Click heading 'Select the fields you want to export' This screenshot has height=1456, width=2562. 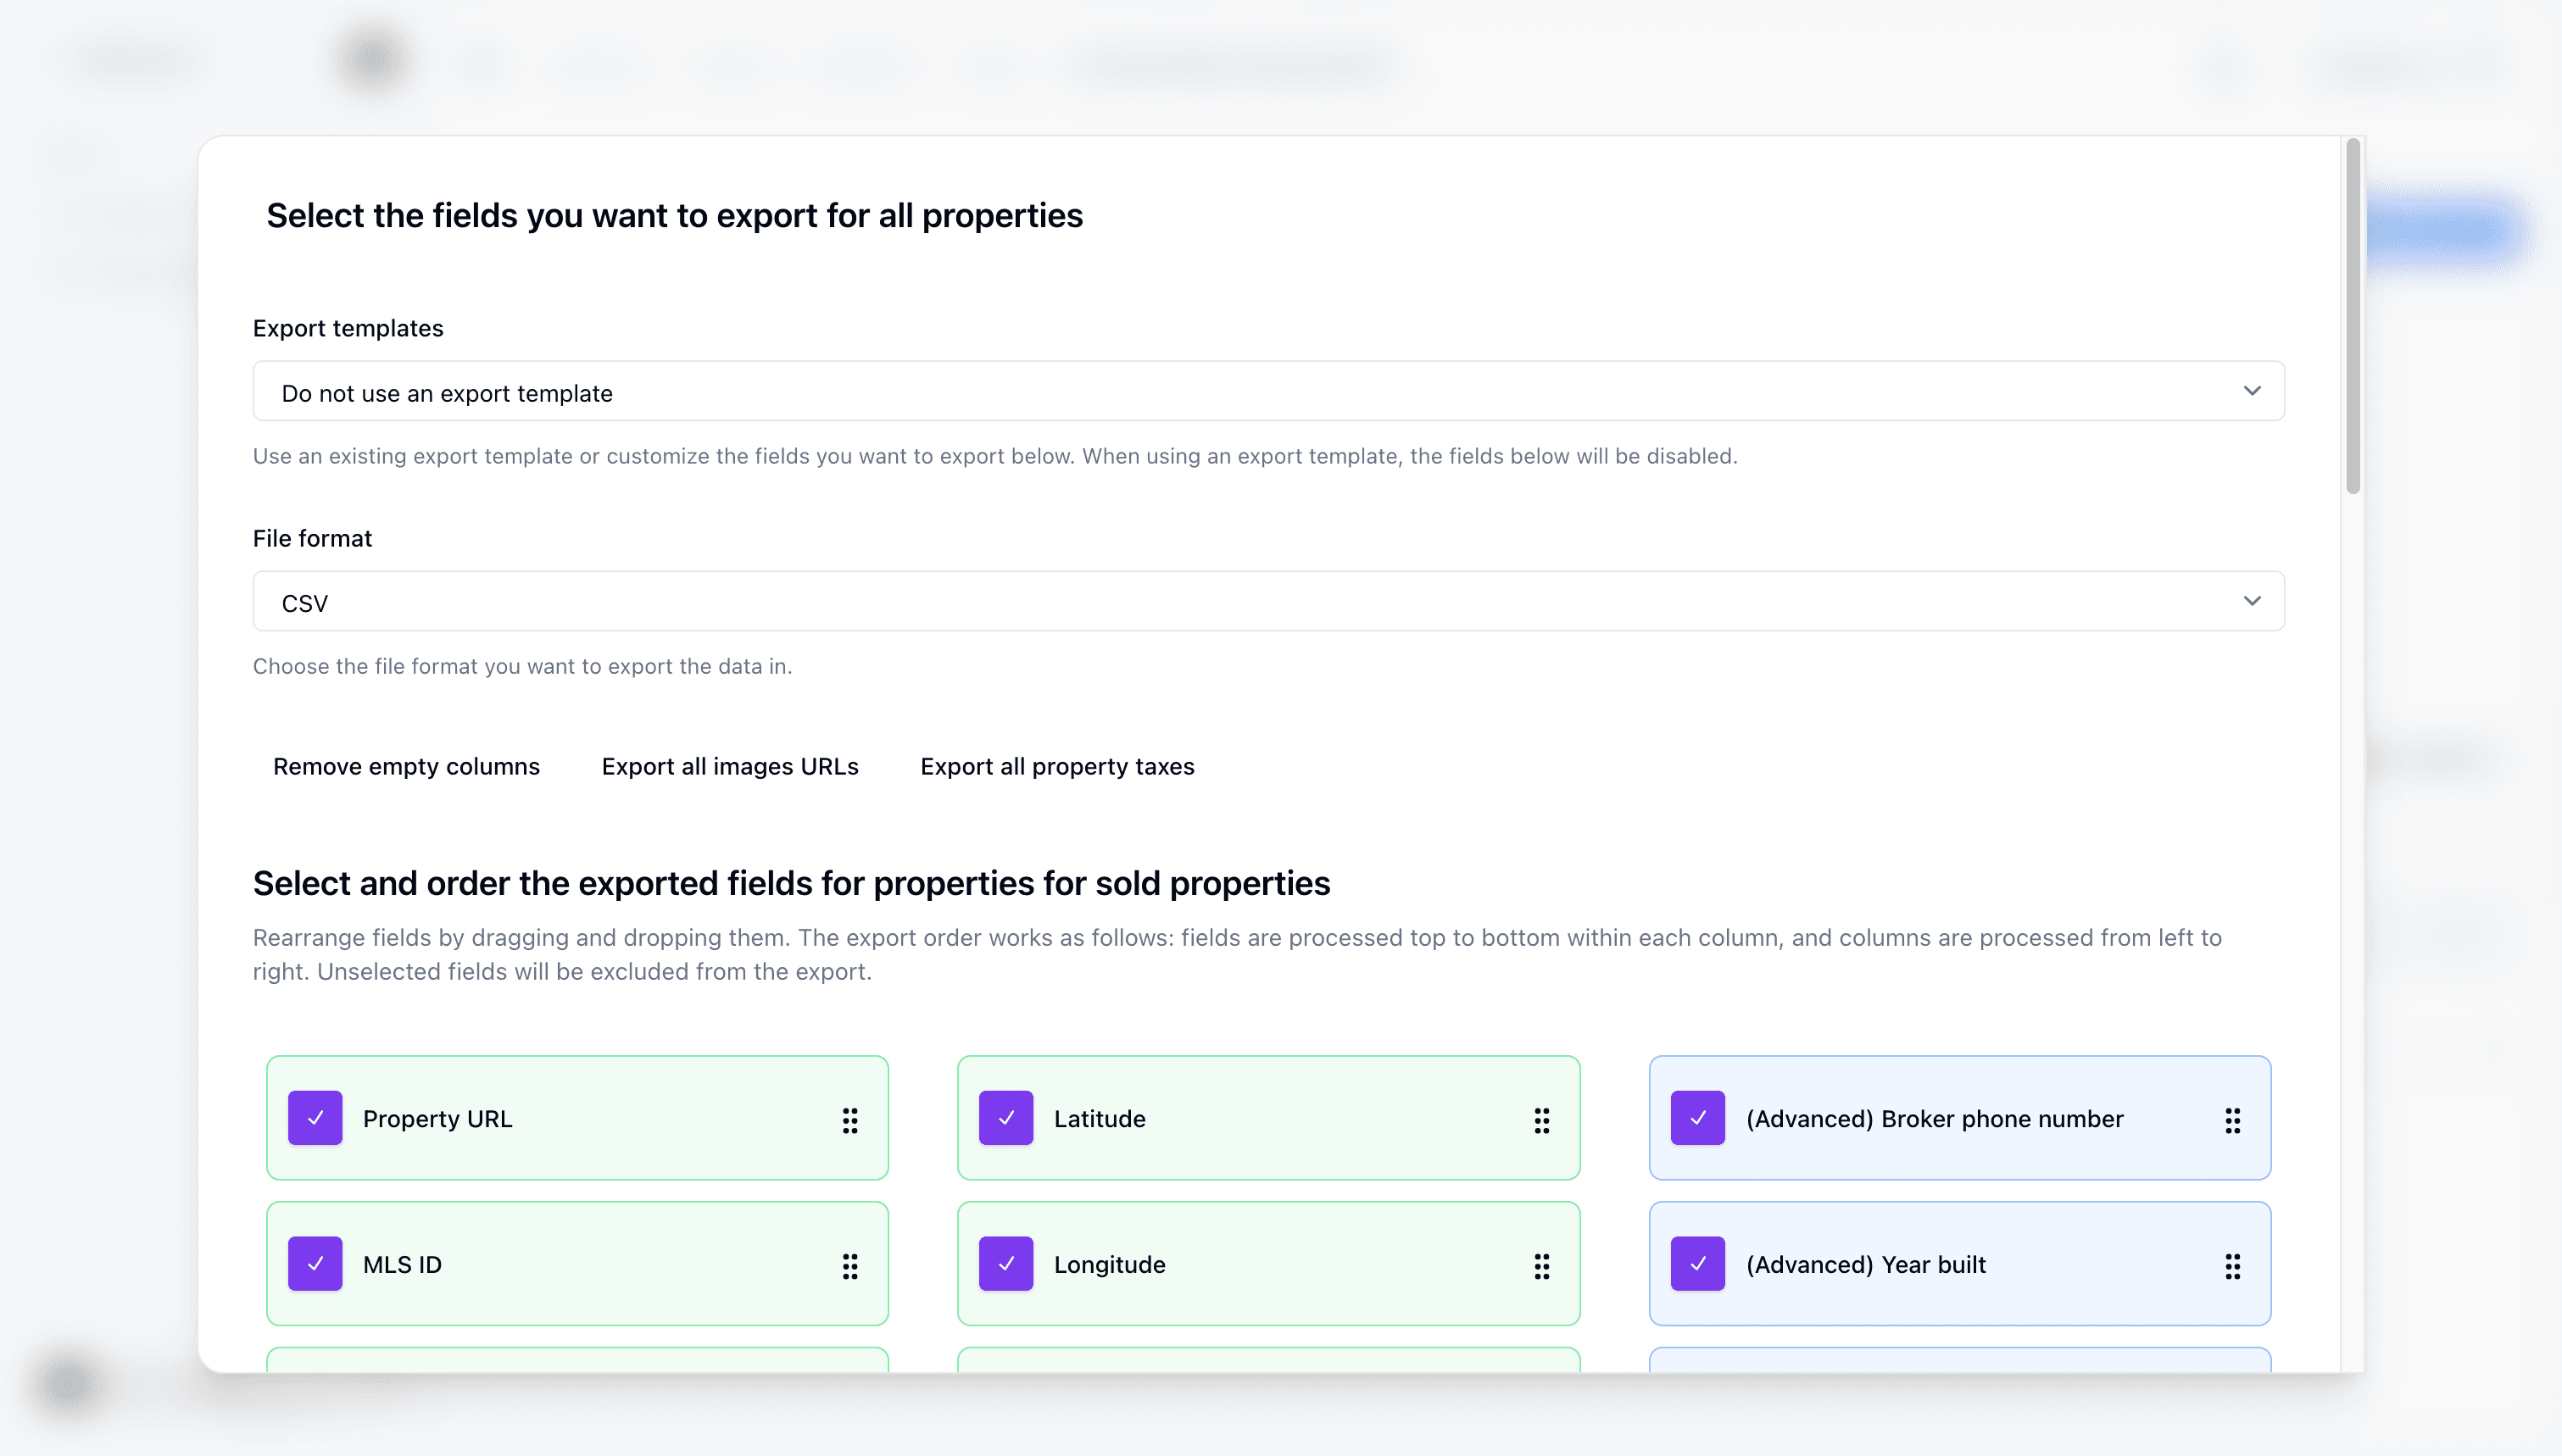[674, 215]
